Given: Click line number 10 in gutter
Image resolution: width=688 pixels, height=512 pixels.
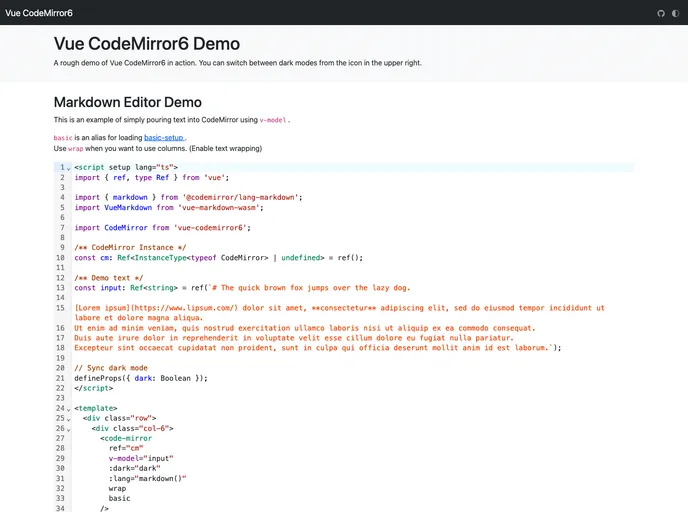Looking at the screenshot, I should 60,258.
